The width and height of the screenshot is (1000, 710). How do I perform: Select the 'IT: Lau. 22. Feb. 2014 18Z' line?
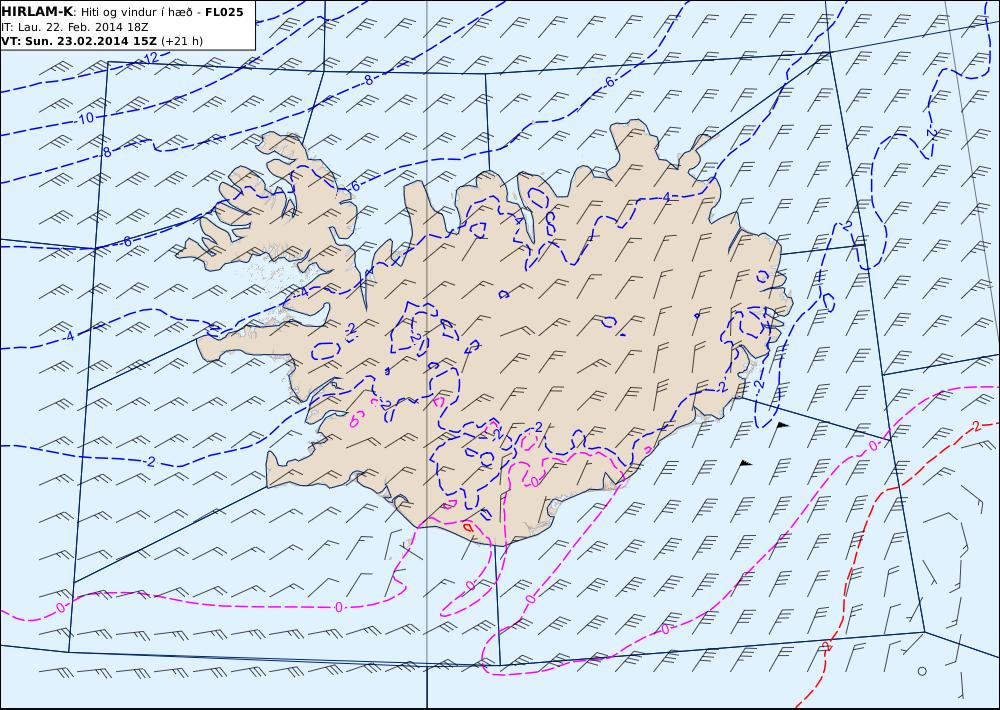pos(75,27)
